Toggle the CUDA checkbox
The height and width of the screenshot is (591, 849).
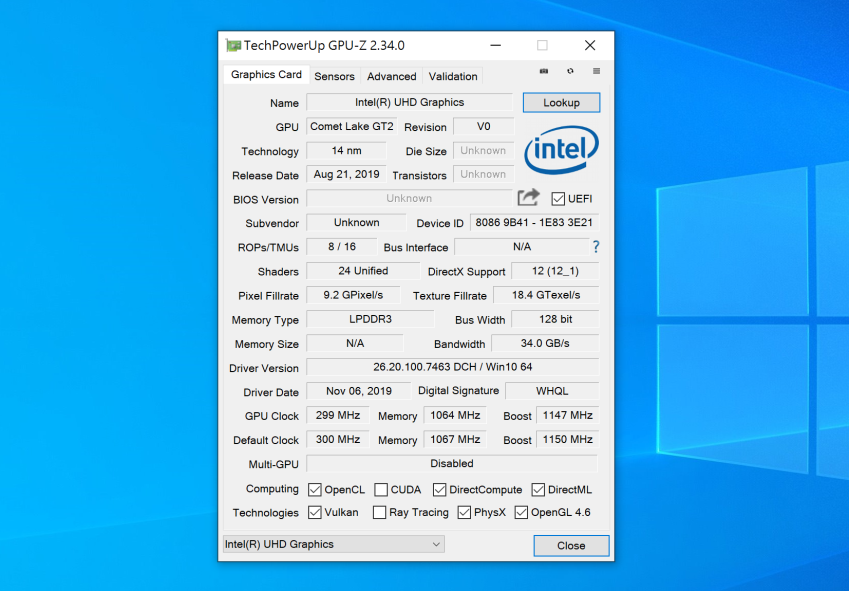pos(381,490)
